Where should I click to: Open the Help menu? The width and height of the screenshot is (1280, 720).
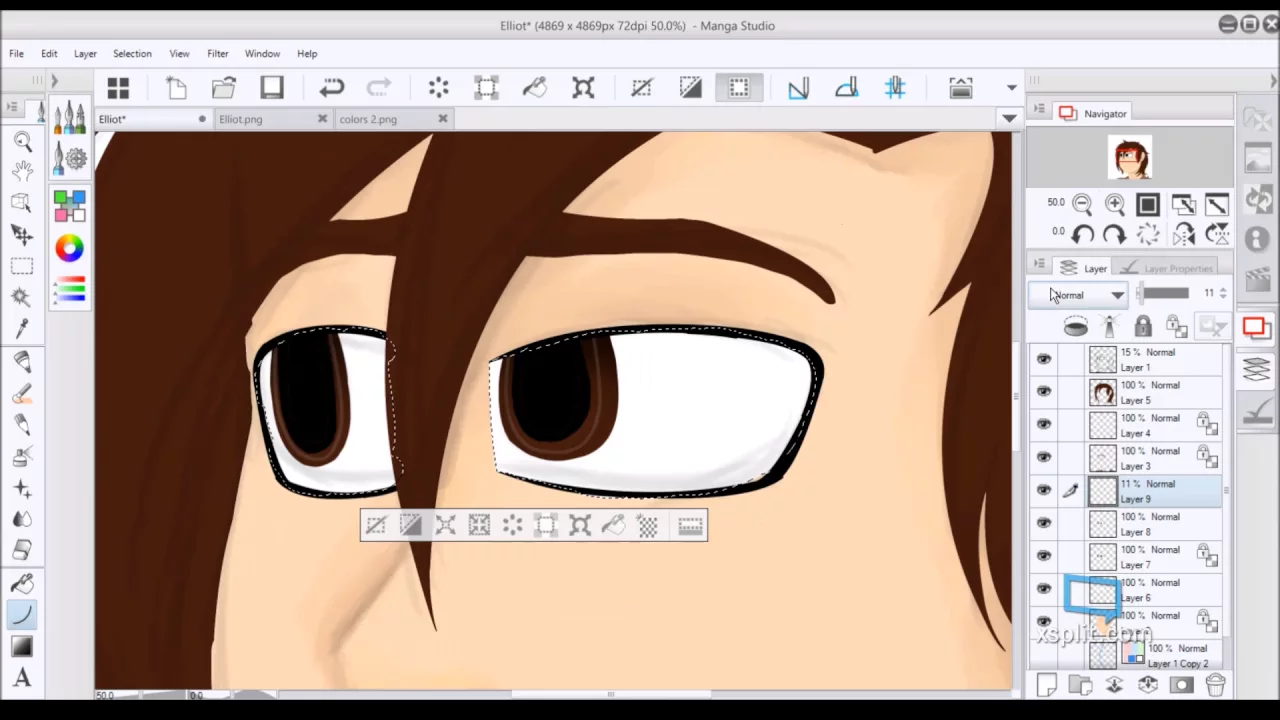[x=307, y=53]
